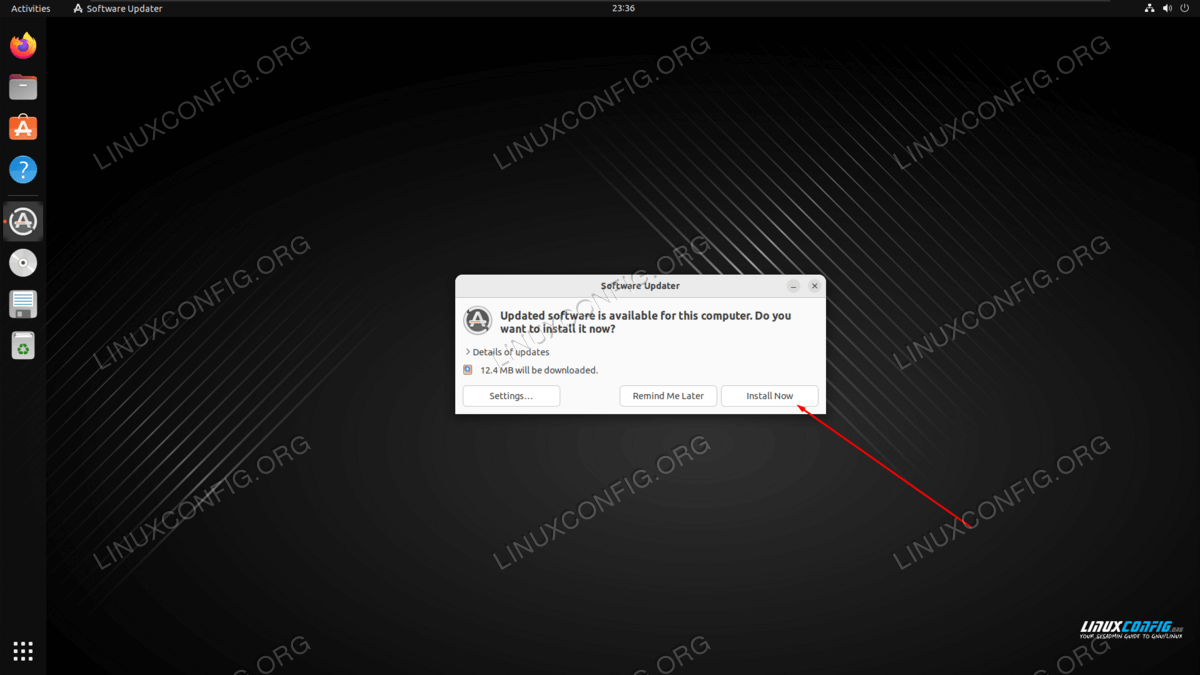This screenshot has height=675, width=1200.
Task: Click the '12.4 MB will be downloaded.' text
Action: pyautogui.click(x=539, y=370)
